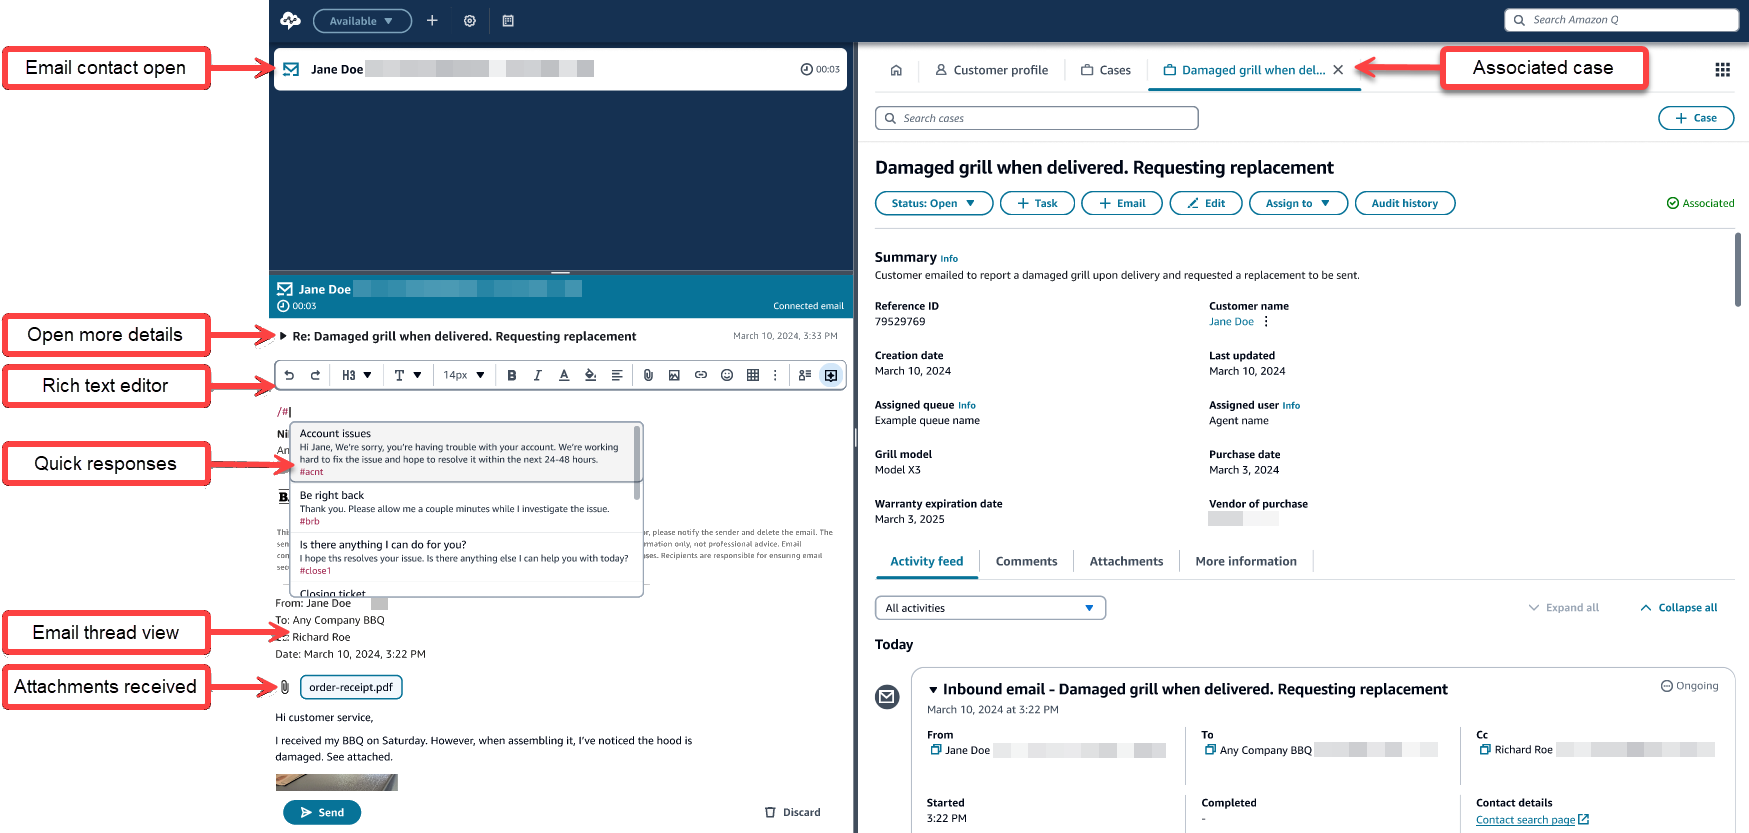Click the Send button

pos(322,812)
